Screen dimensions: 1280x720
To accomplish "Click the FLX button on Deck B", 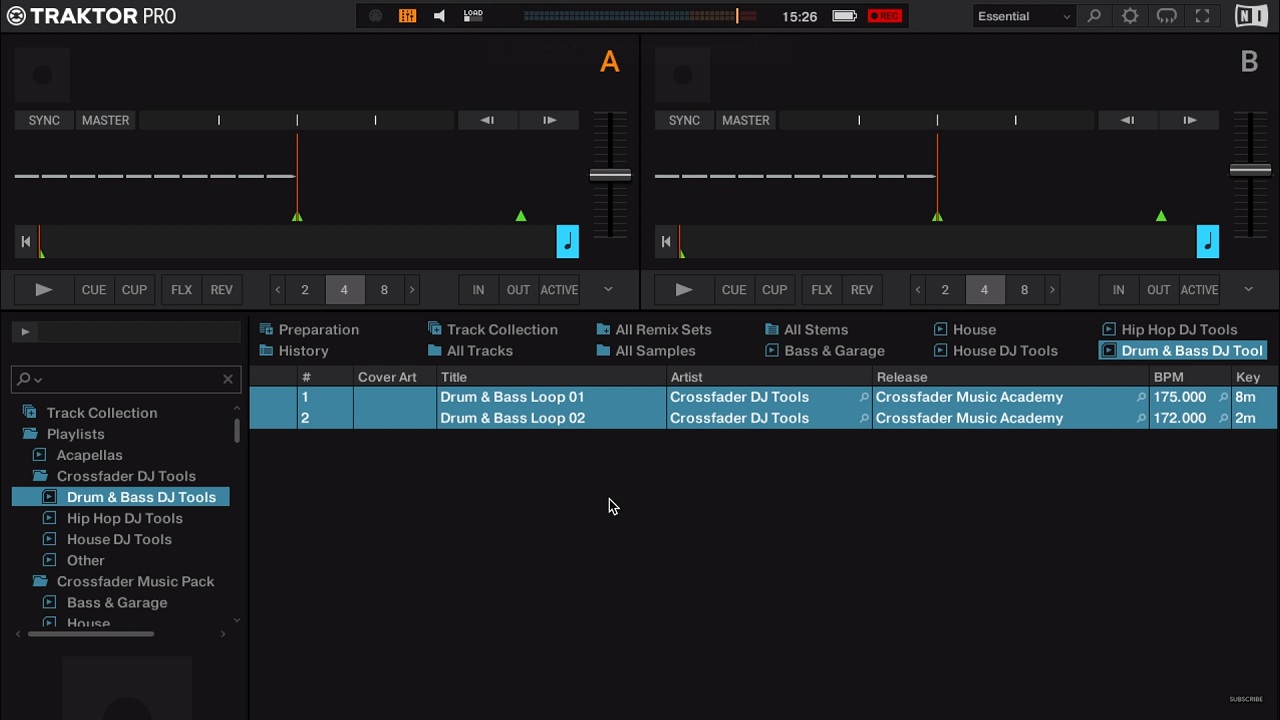I will 821,290.
